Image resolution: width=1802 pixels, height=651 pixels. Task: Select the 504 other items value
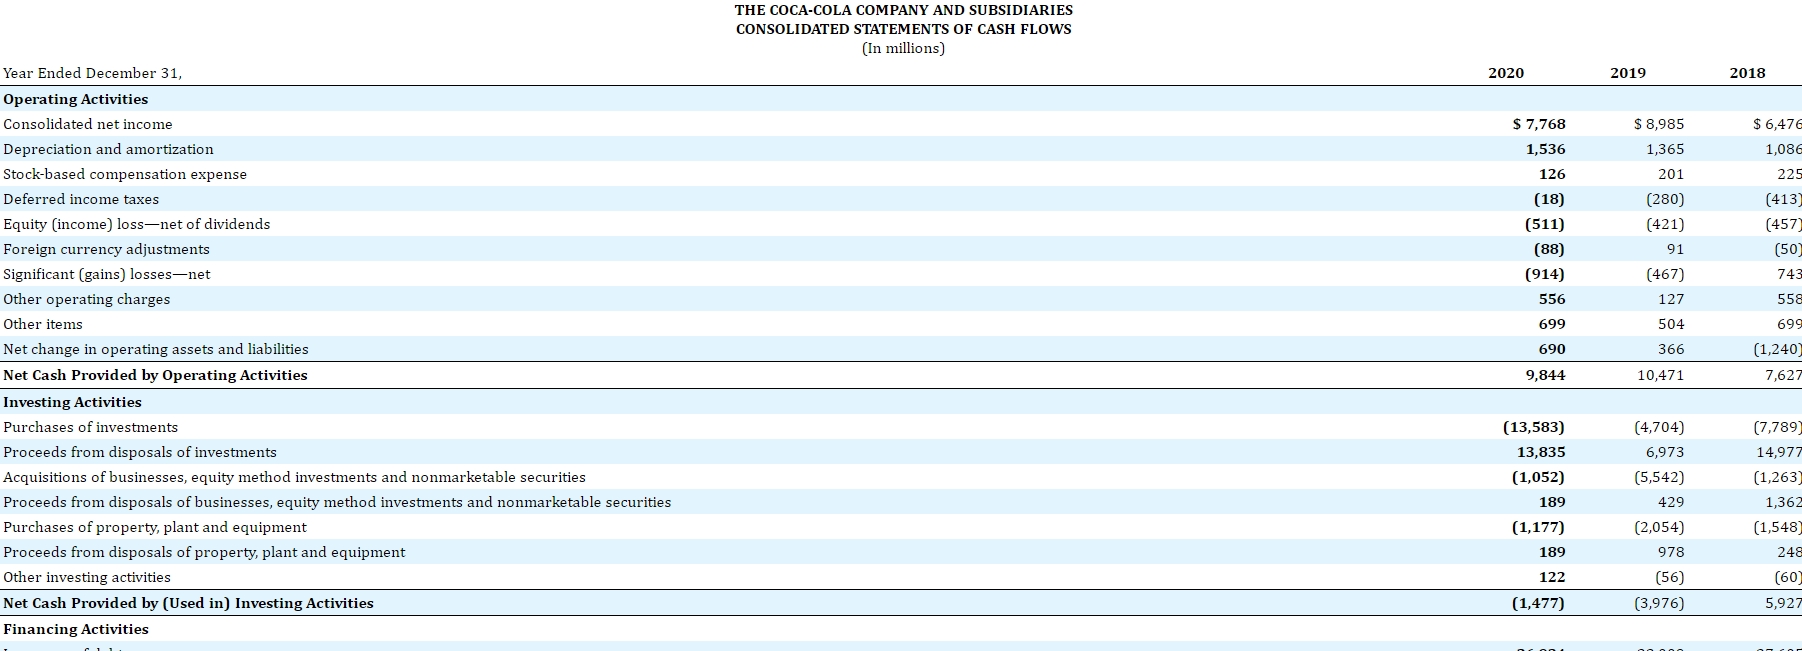[1671, 324]
